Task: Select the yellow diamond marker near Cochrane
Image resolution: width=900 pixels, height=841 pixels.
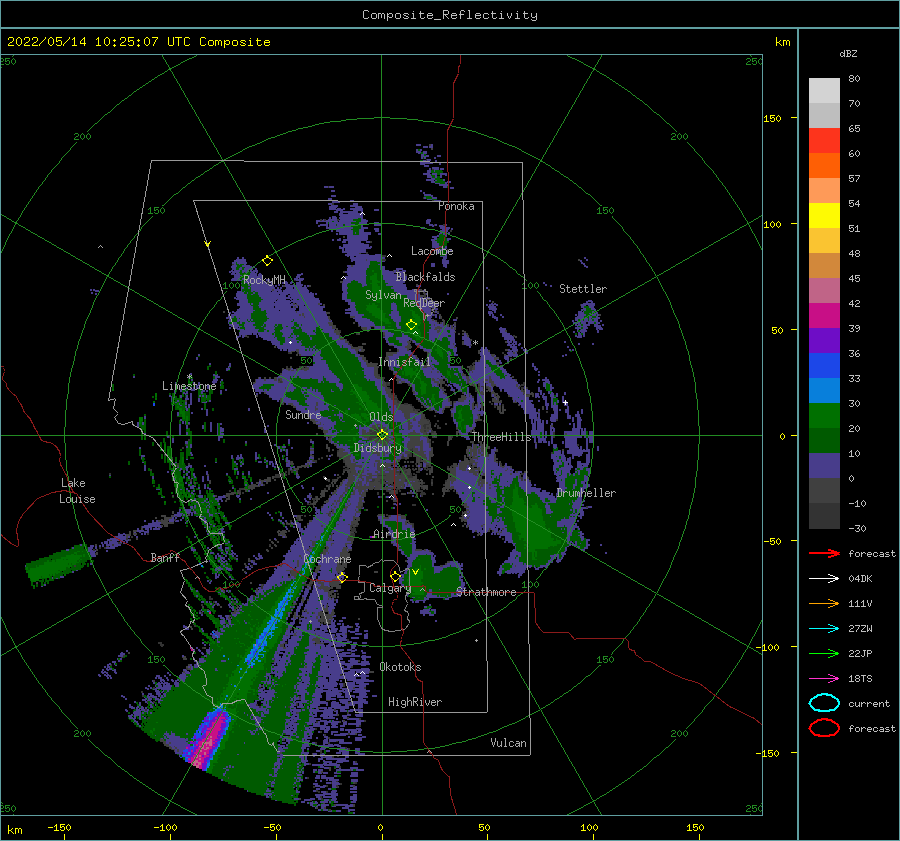Action: [342, 577]
